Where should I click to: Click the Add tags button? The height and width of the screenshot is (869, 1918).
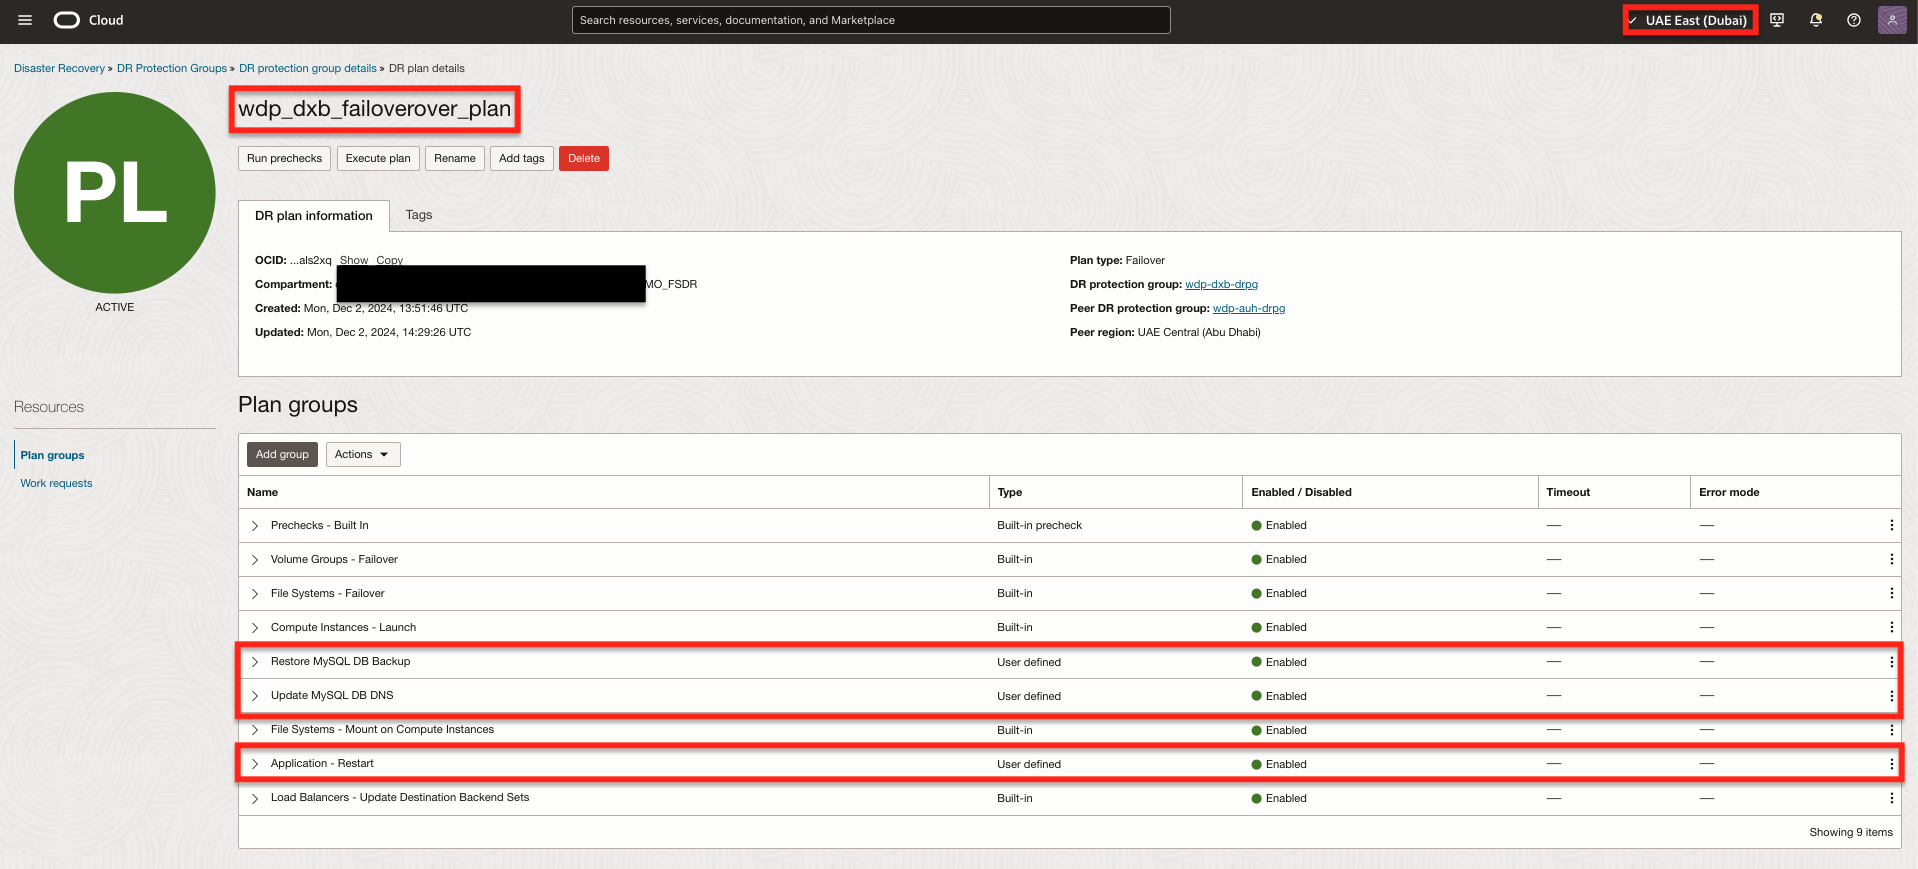click(x=522, y=159)
